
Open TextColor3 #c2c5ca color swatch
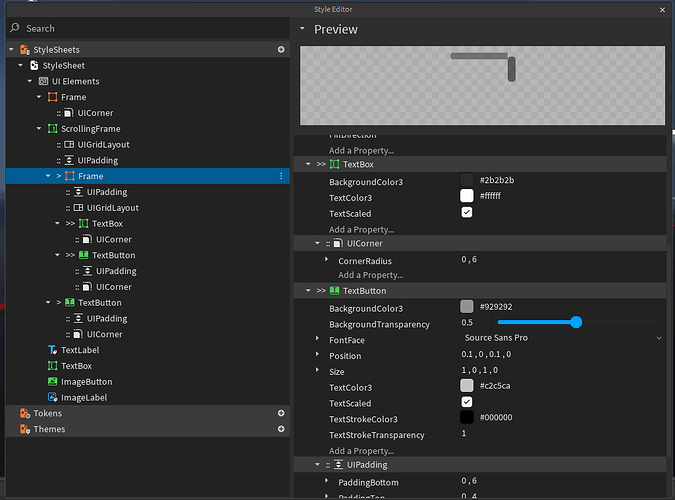467,386
